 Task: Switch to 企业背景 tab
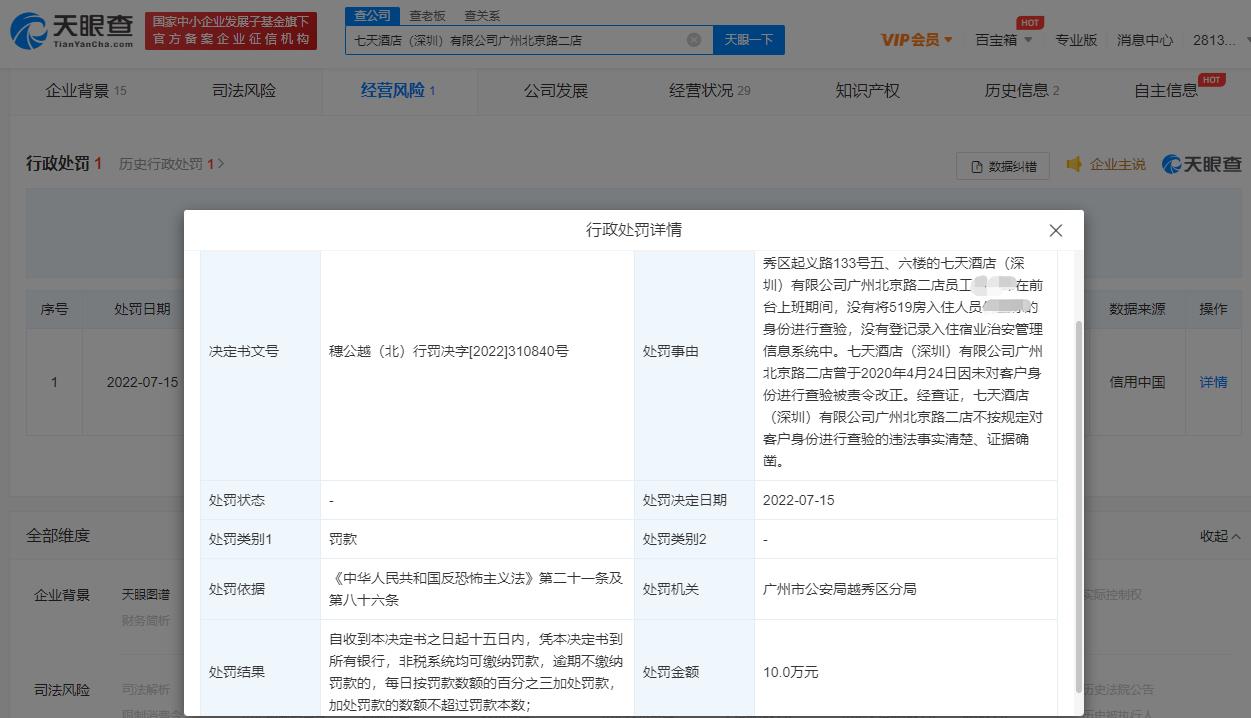(x=86, y=90)
